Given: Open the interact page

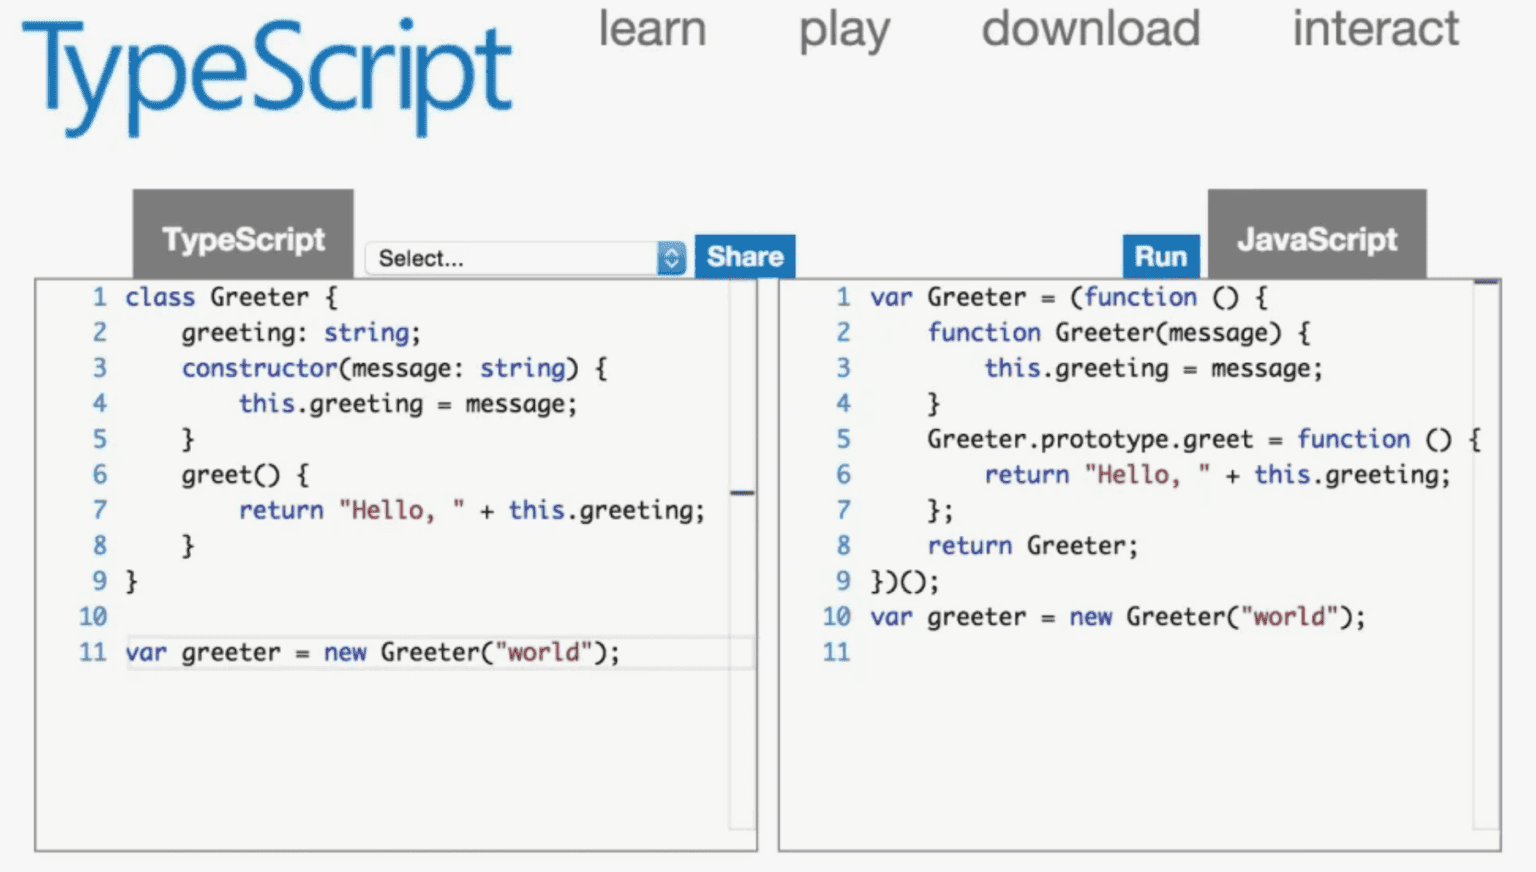Looking at the screenshot, I should (x=1375, y=30).
